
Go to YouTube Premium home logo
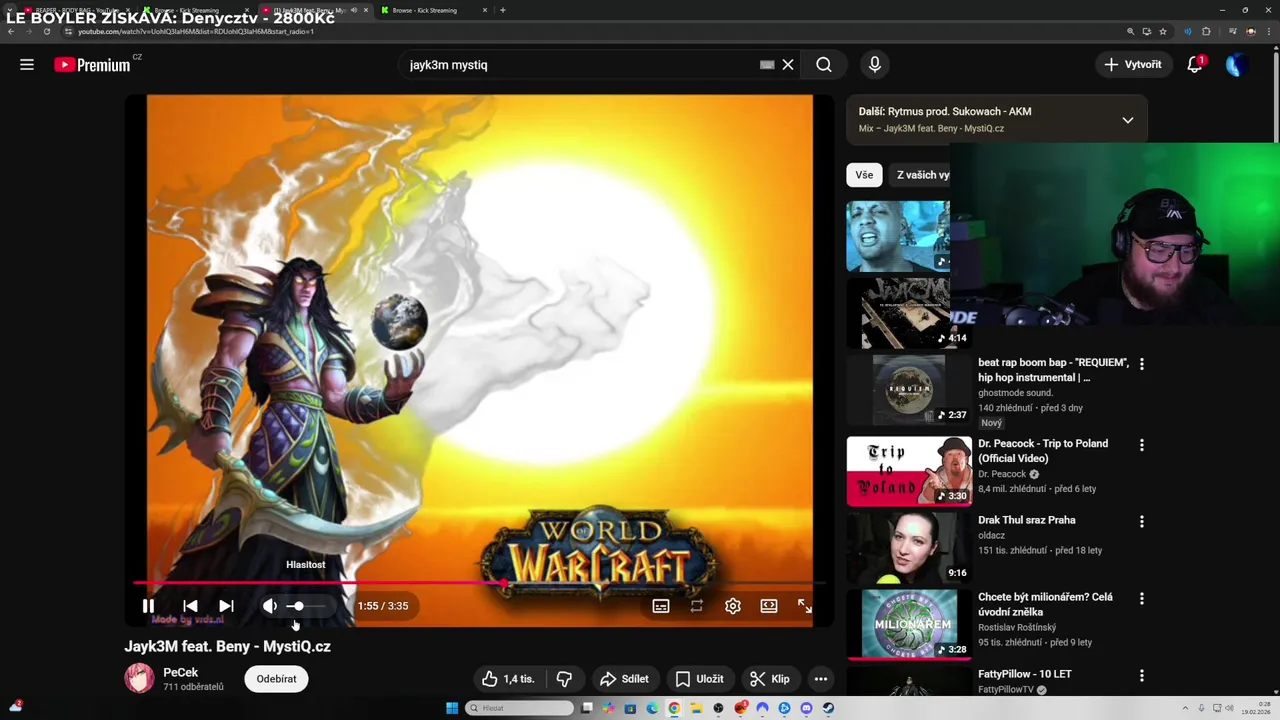[x=92, y=65]
